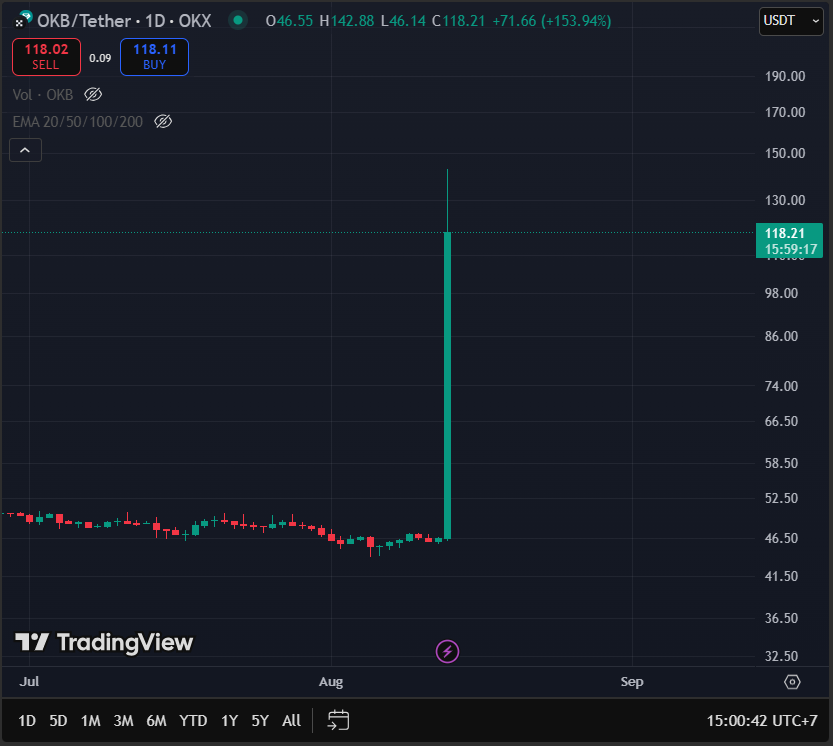Click the 150.00 price axis label

point(785,153)
